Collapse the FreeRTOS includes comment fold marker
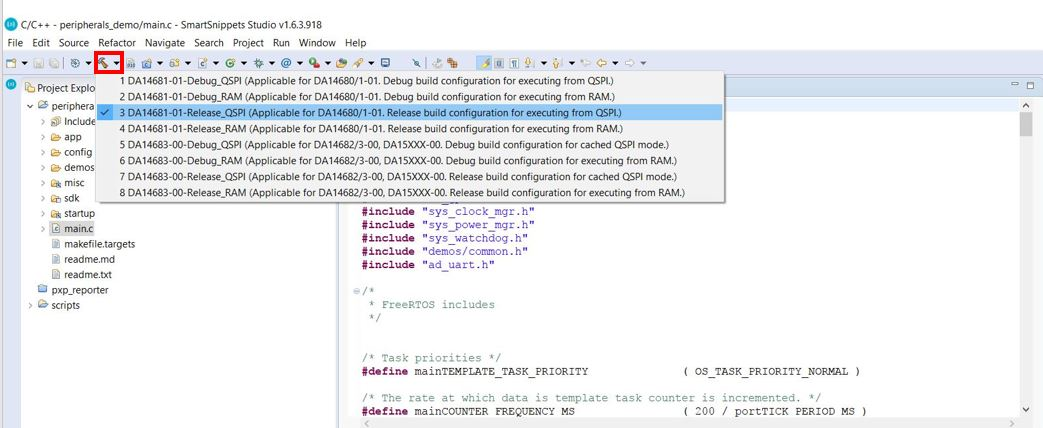Screen dimensions: 1043x428 pos(357,291)
